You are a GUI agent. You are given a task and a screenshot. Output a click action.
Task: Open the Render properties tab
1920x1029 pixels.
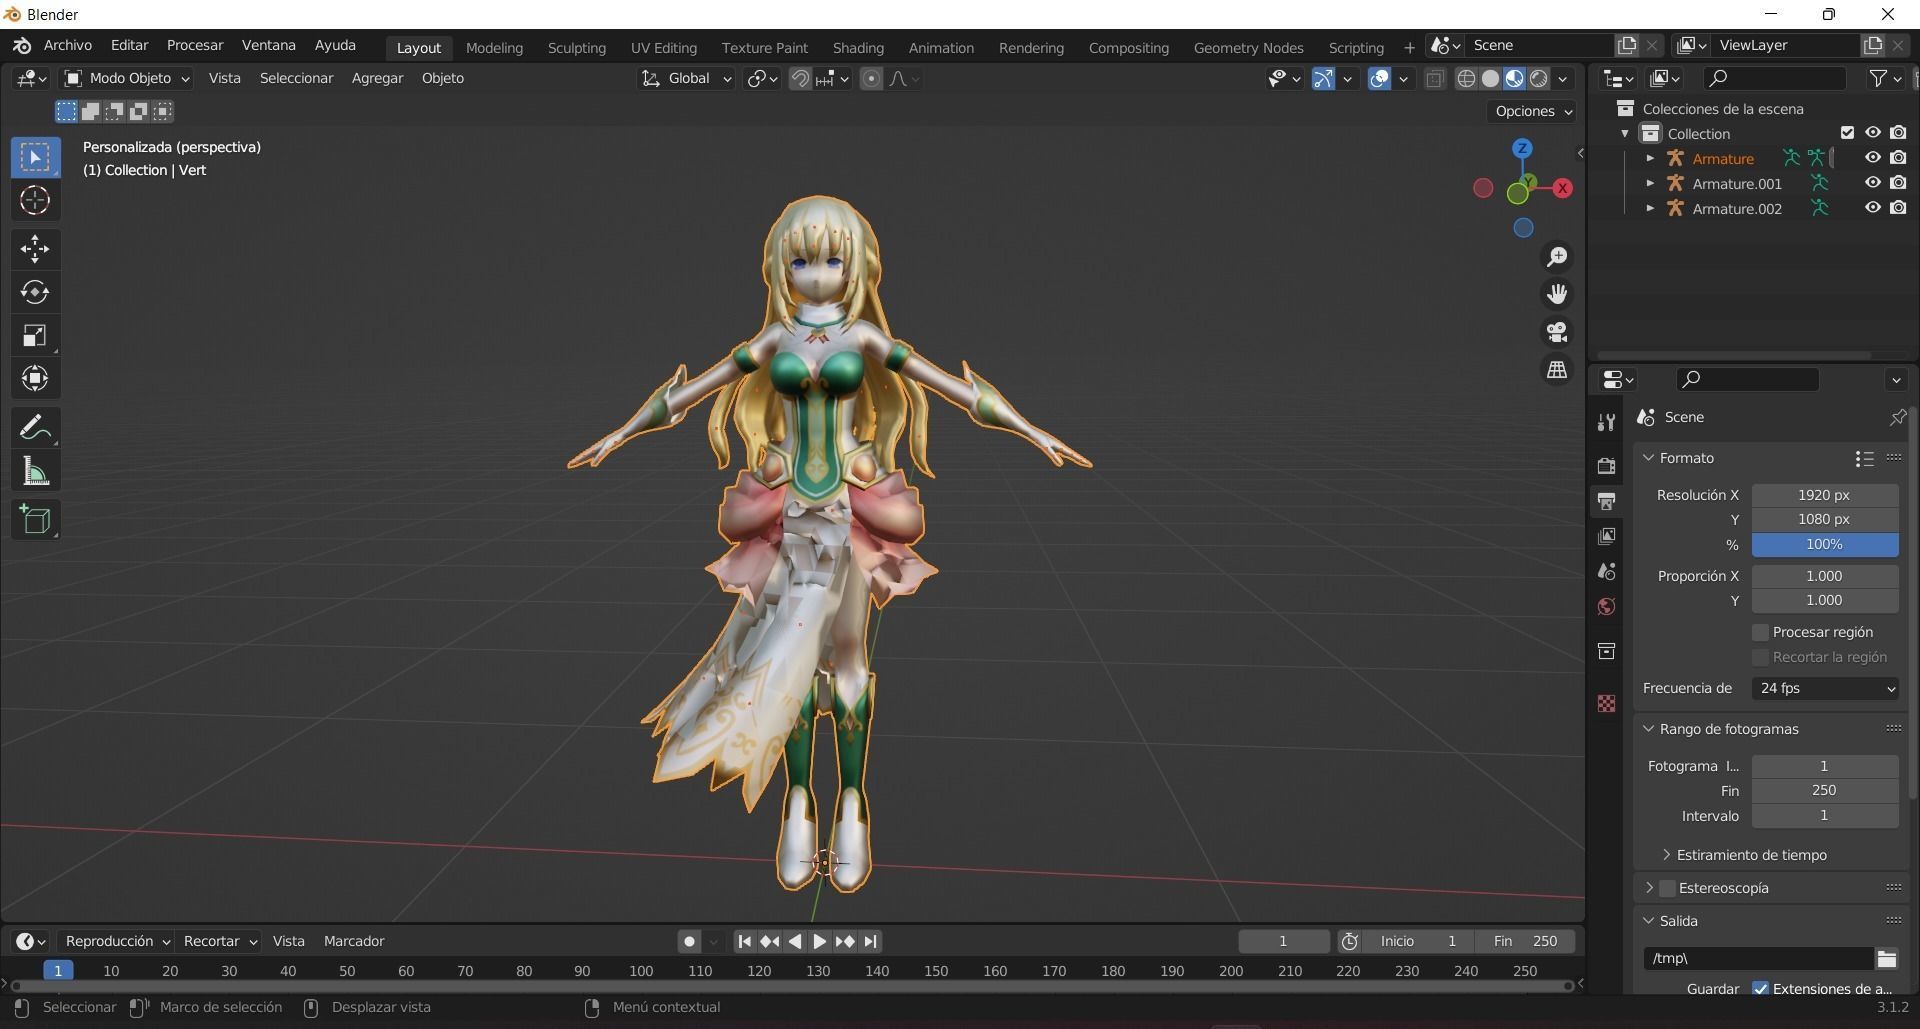pyautogui.click(x=1607, y=466)
